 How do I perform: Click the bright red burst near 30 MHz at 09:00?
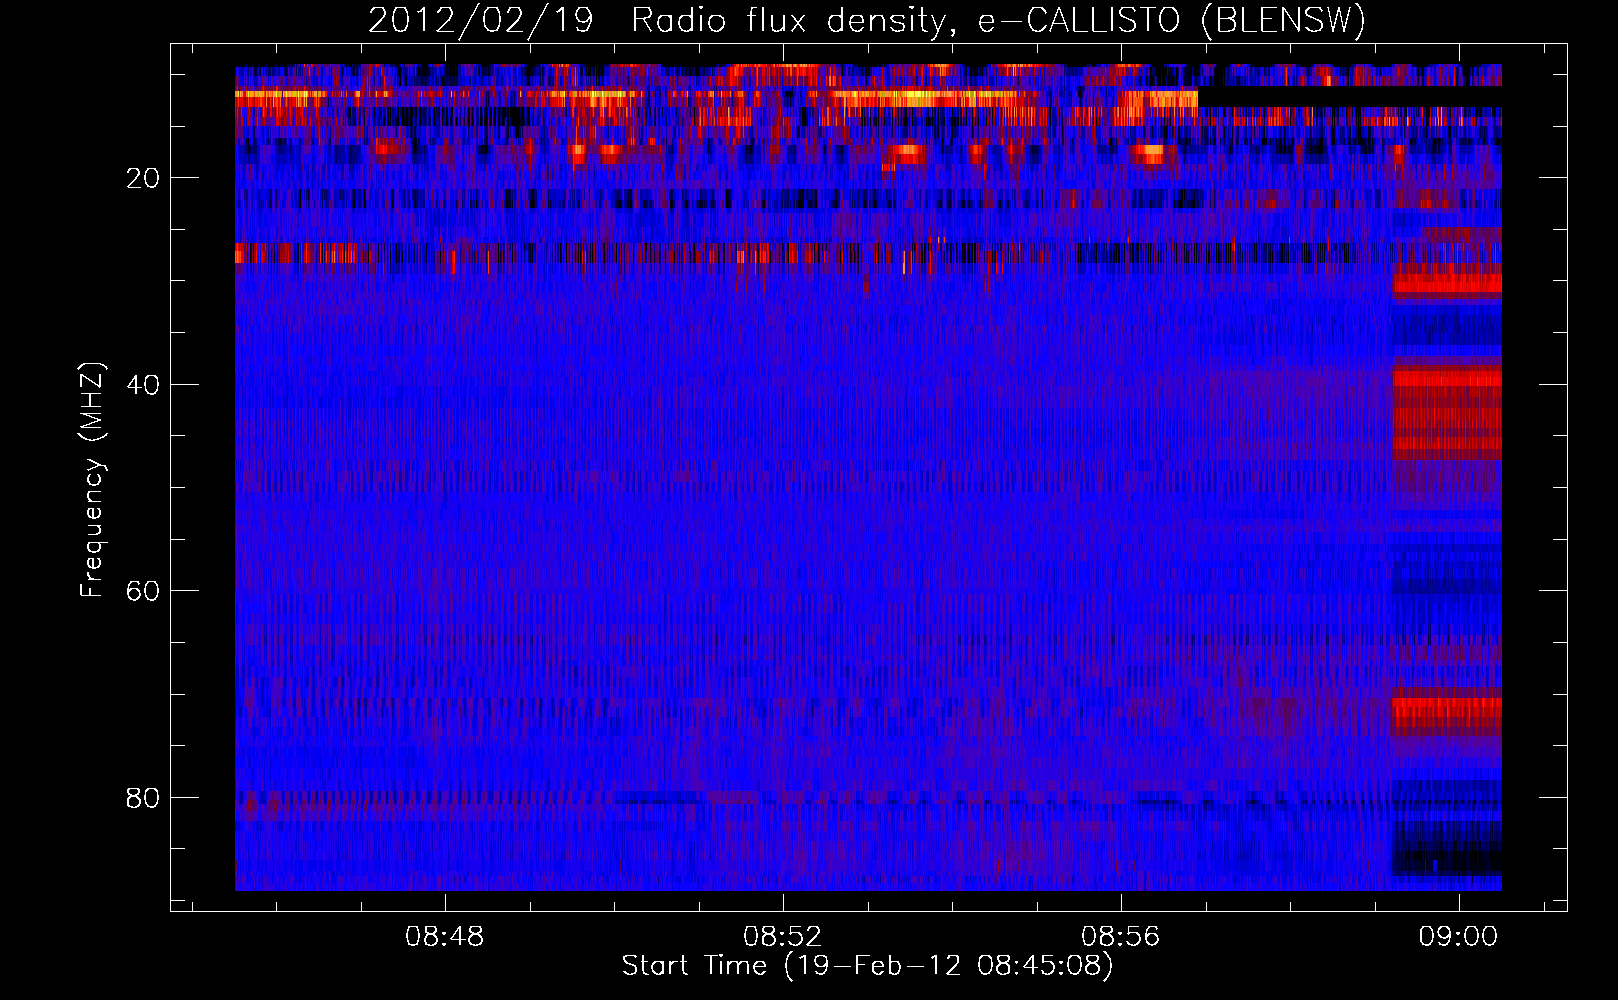tap(1447, 283)
